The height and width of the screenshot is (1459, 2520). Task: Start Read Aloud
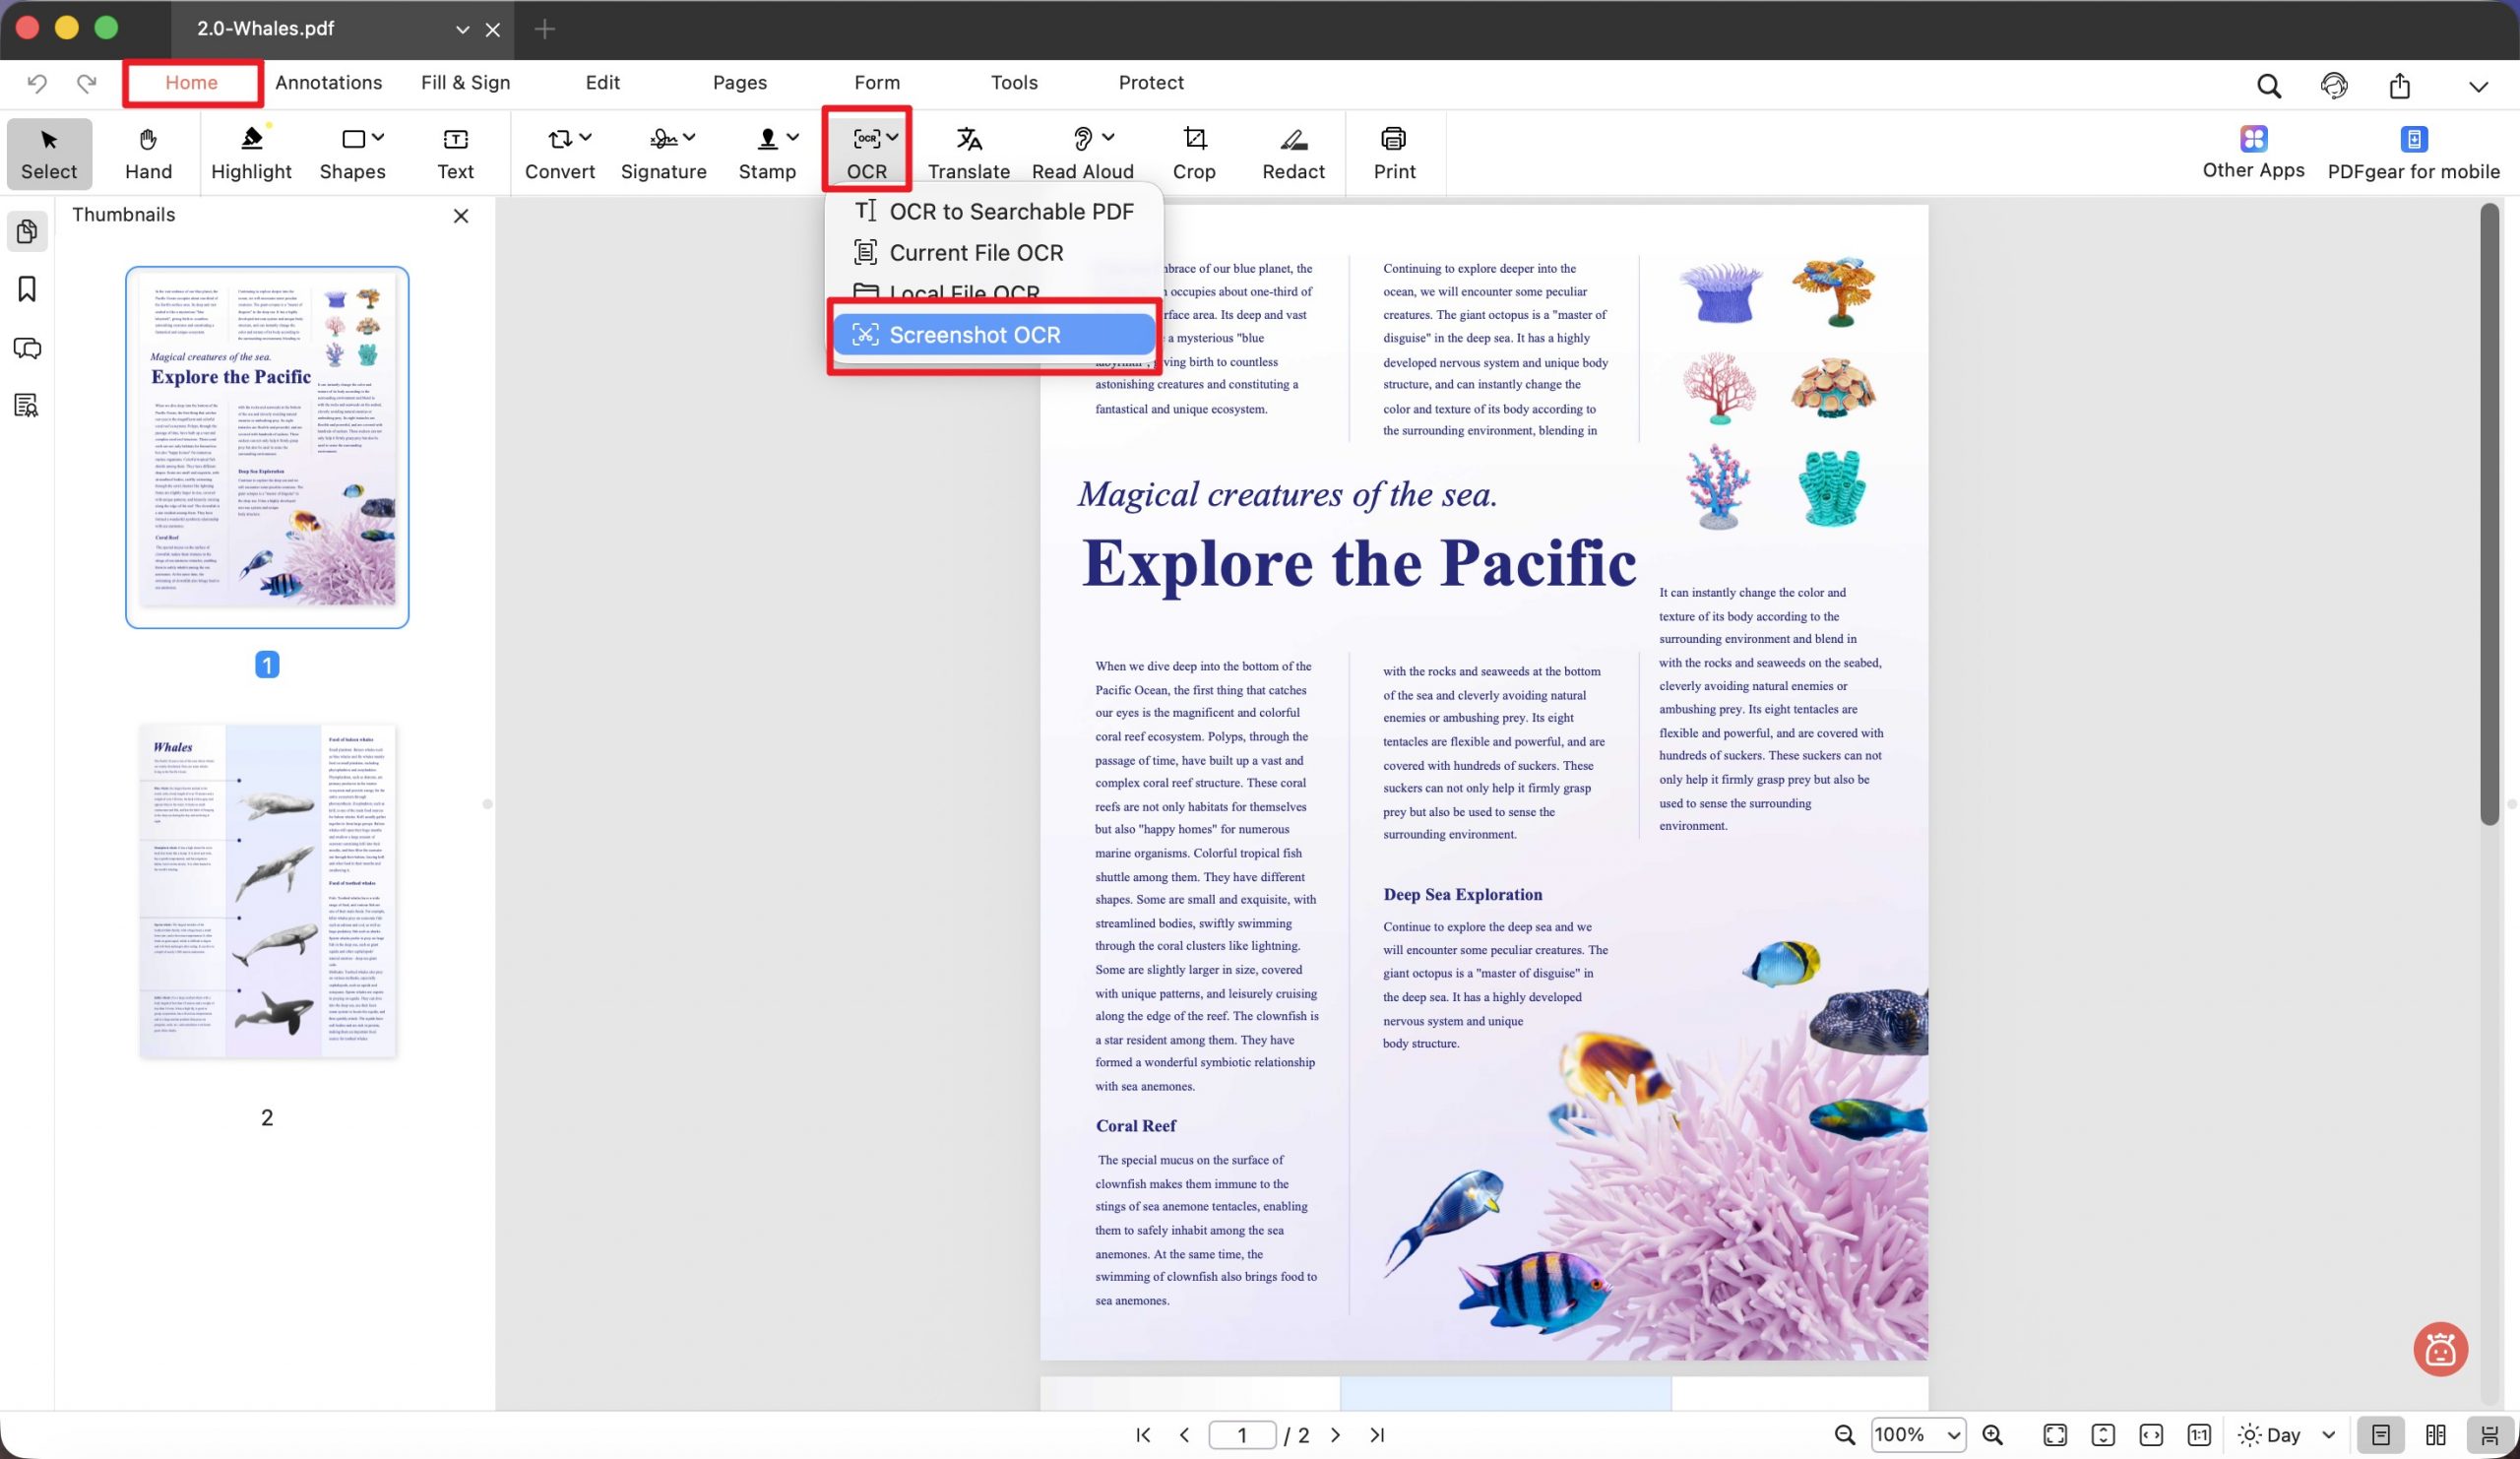[1082, 154]
